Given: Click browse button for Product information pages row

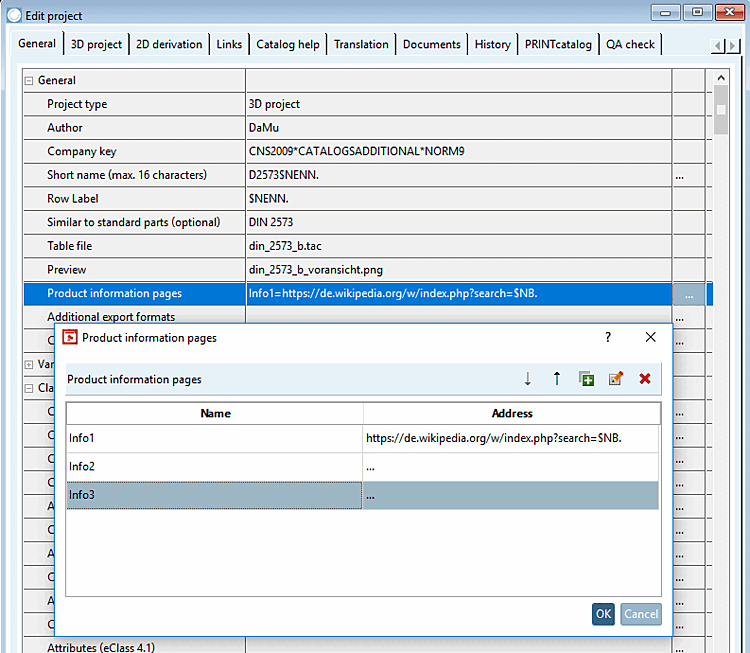Looking at the screenshot, I should coord(688,294).
